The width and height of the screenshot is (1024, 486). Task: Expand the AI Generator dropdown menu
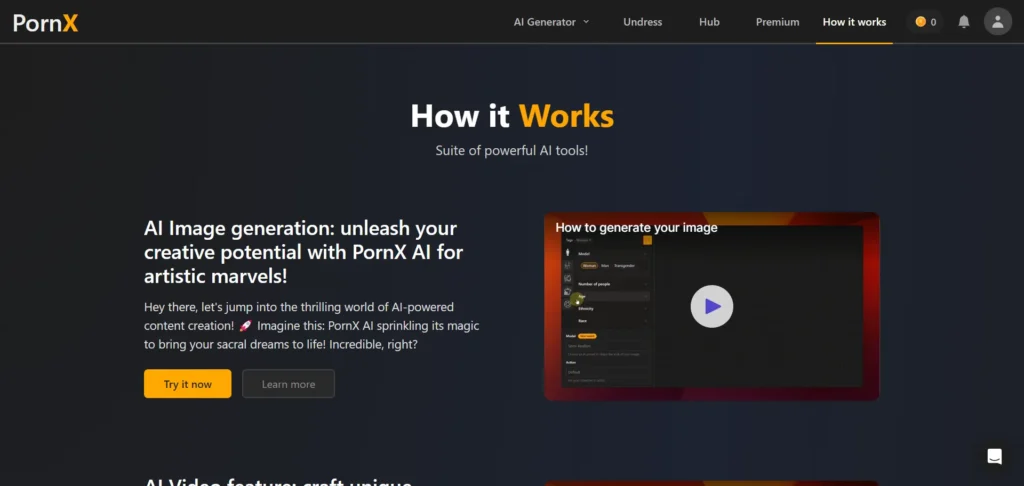tap(551, 21)
